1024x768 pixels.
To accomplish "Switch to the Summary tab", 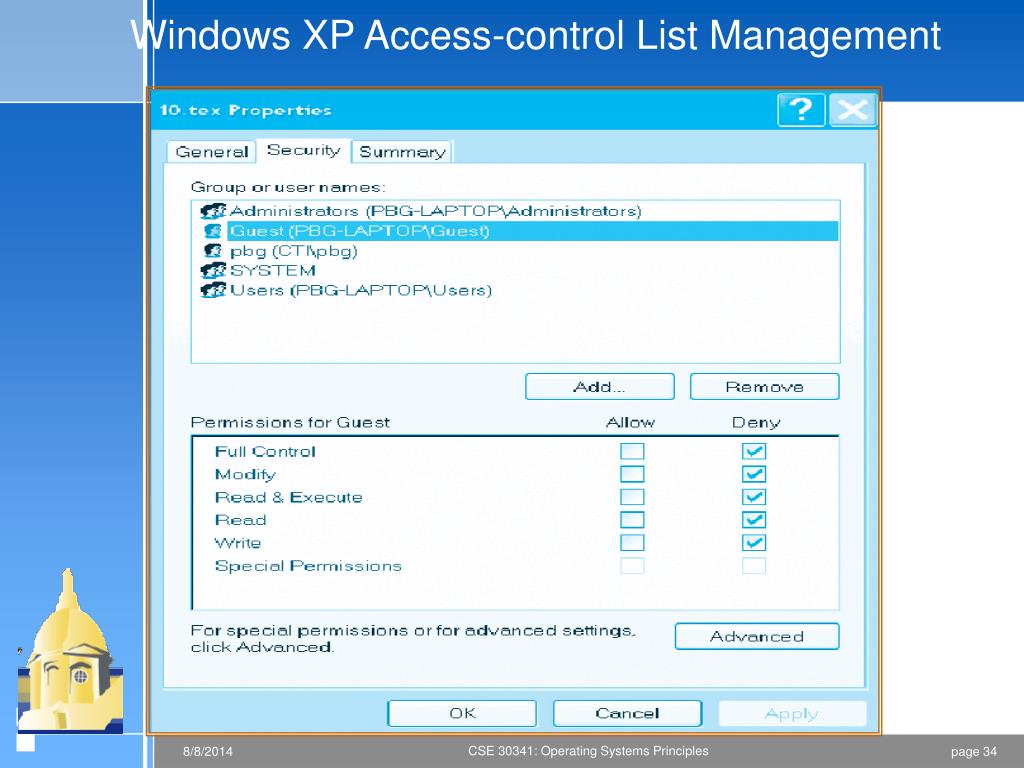I will coord(402,152).
